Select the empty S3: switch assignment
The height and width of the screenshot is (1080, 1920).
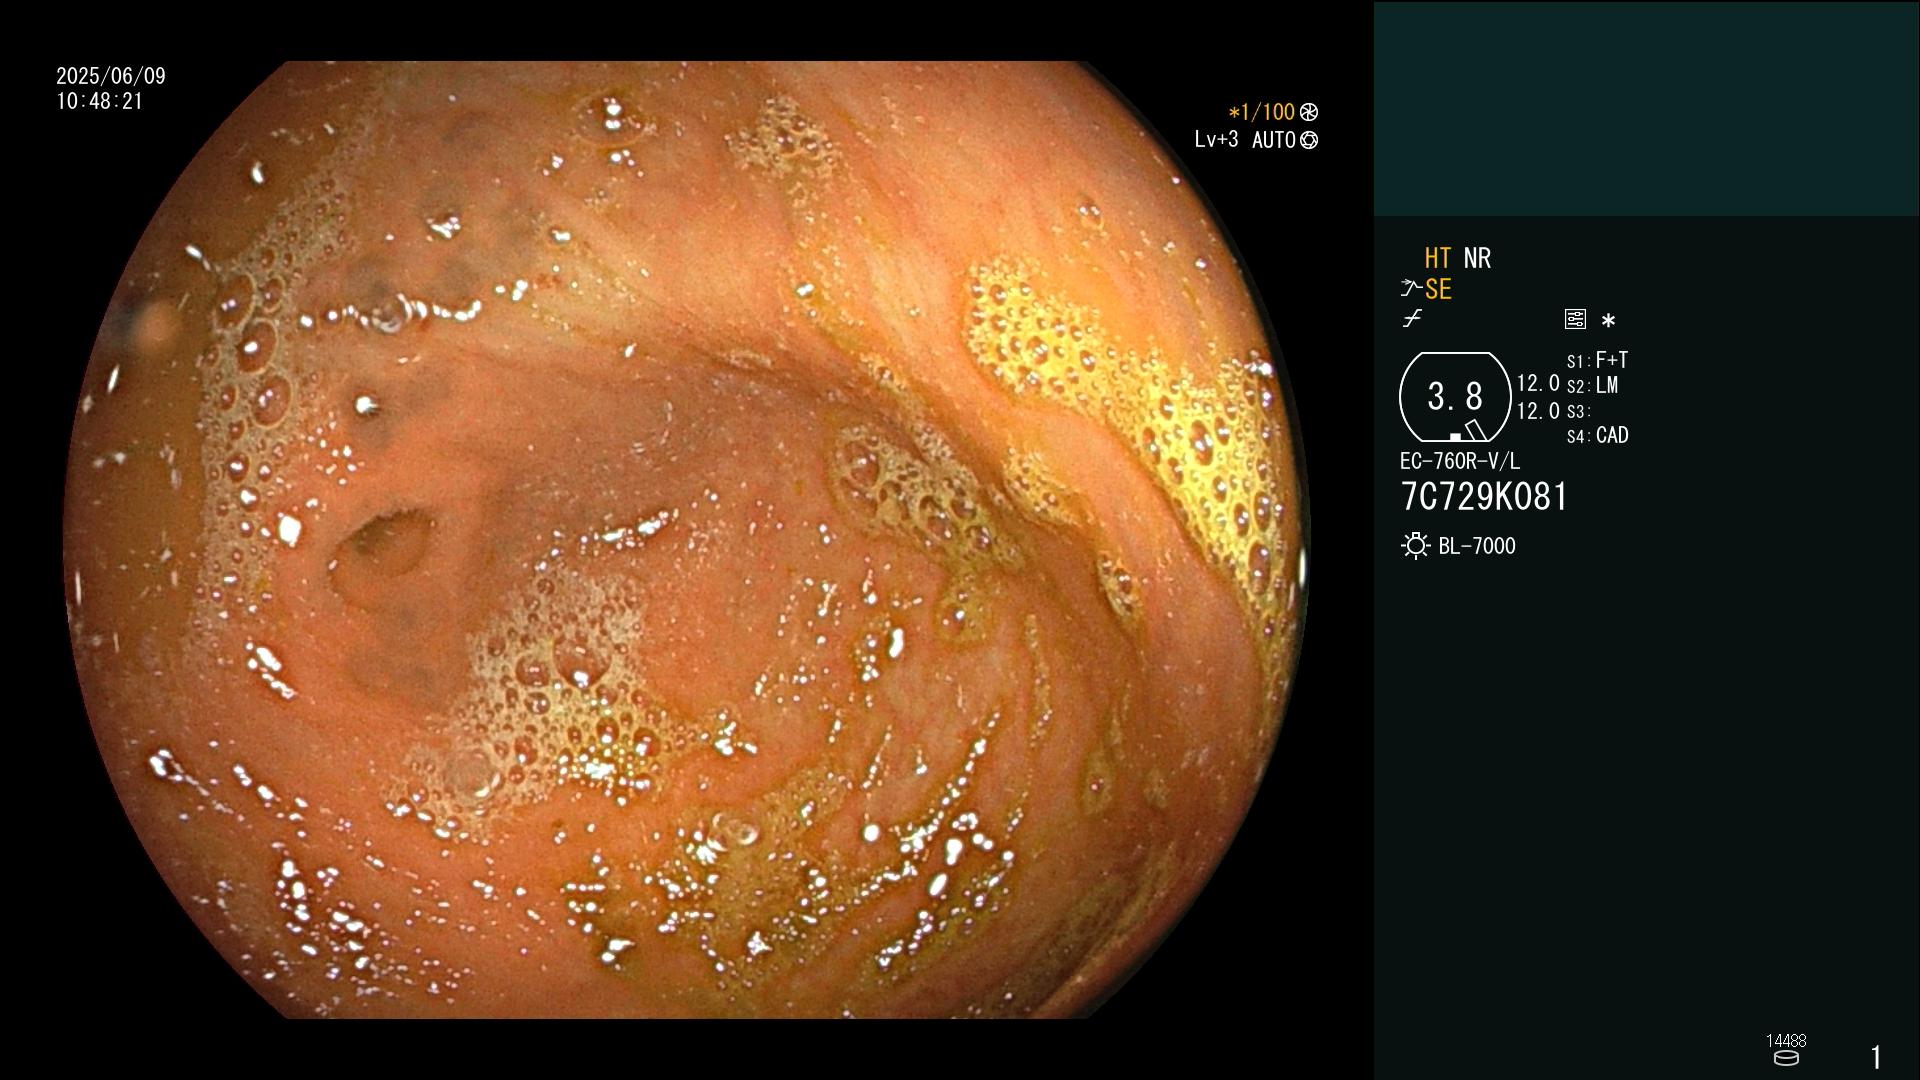coord(1578,411)
